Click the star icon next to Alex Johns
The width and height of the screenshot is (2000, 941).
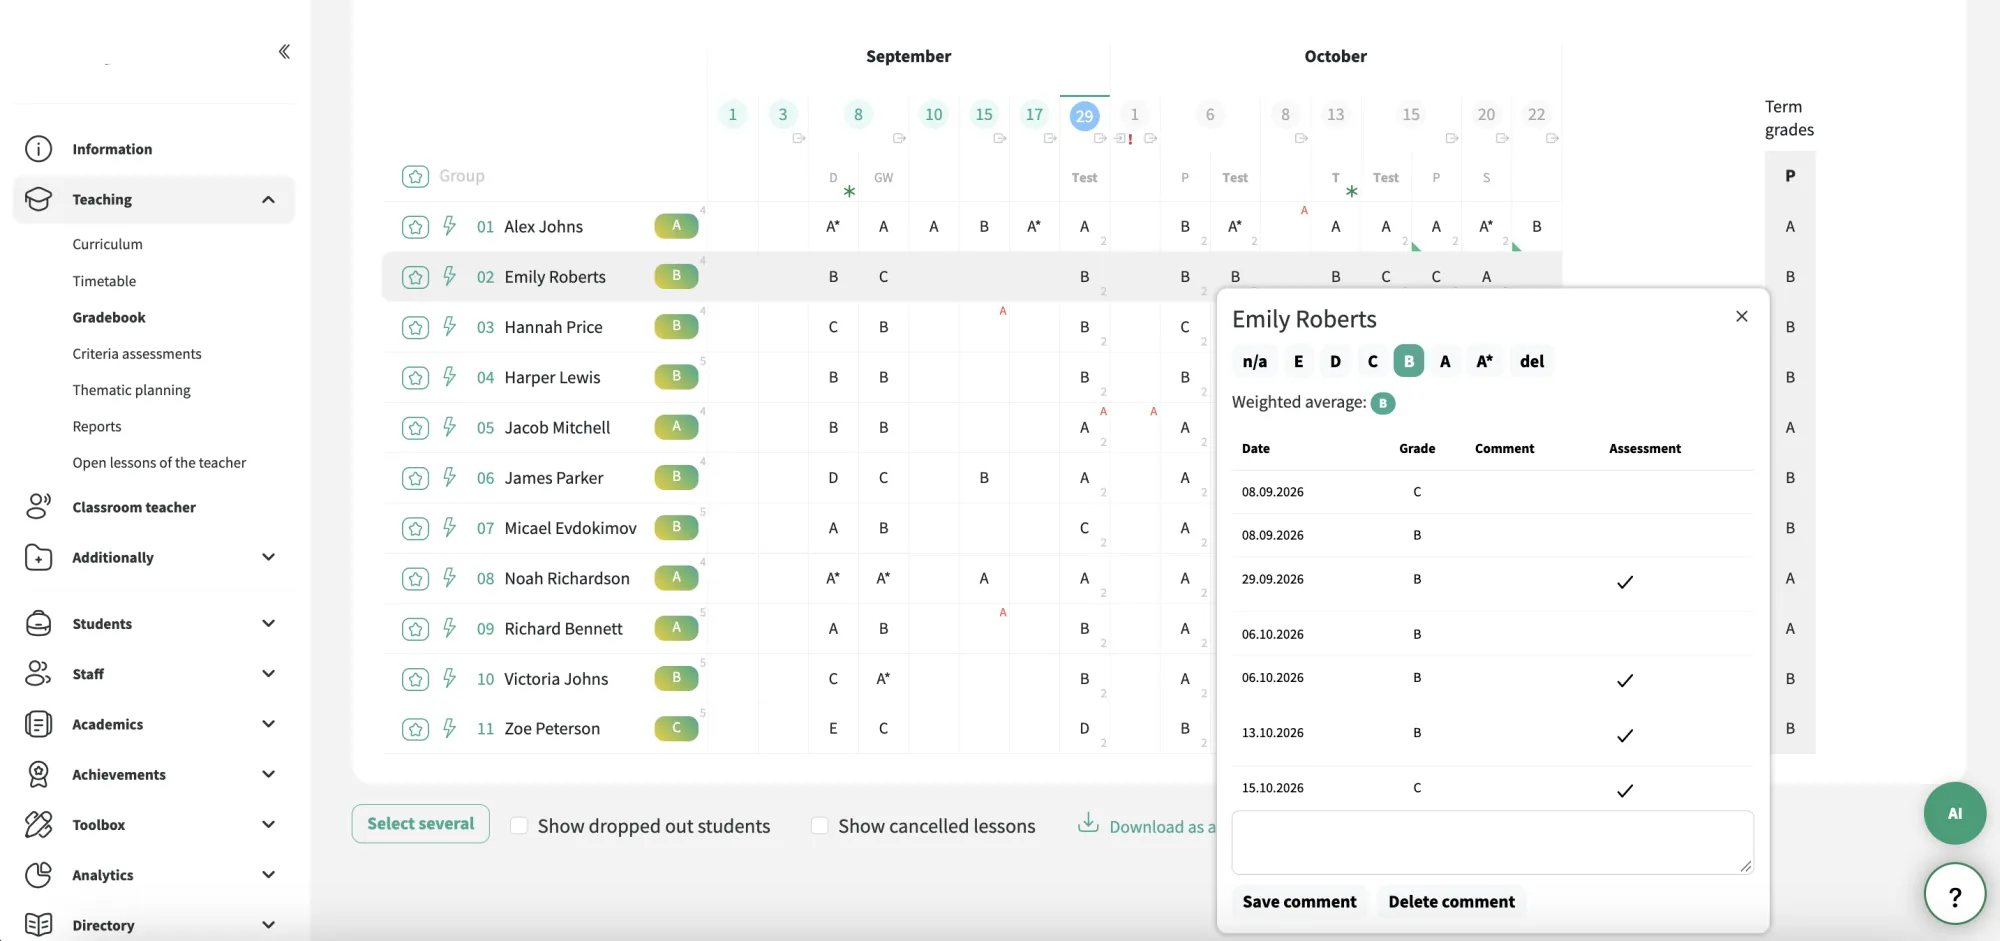coord(415,227)
